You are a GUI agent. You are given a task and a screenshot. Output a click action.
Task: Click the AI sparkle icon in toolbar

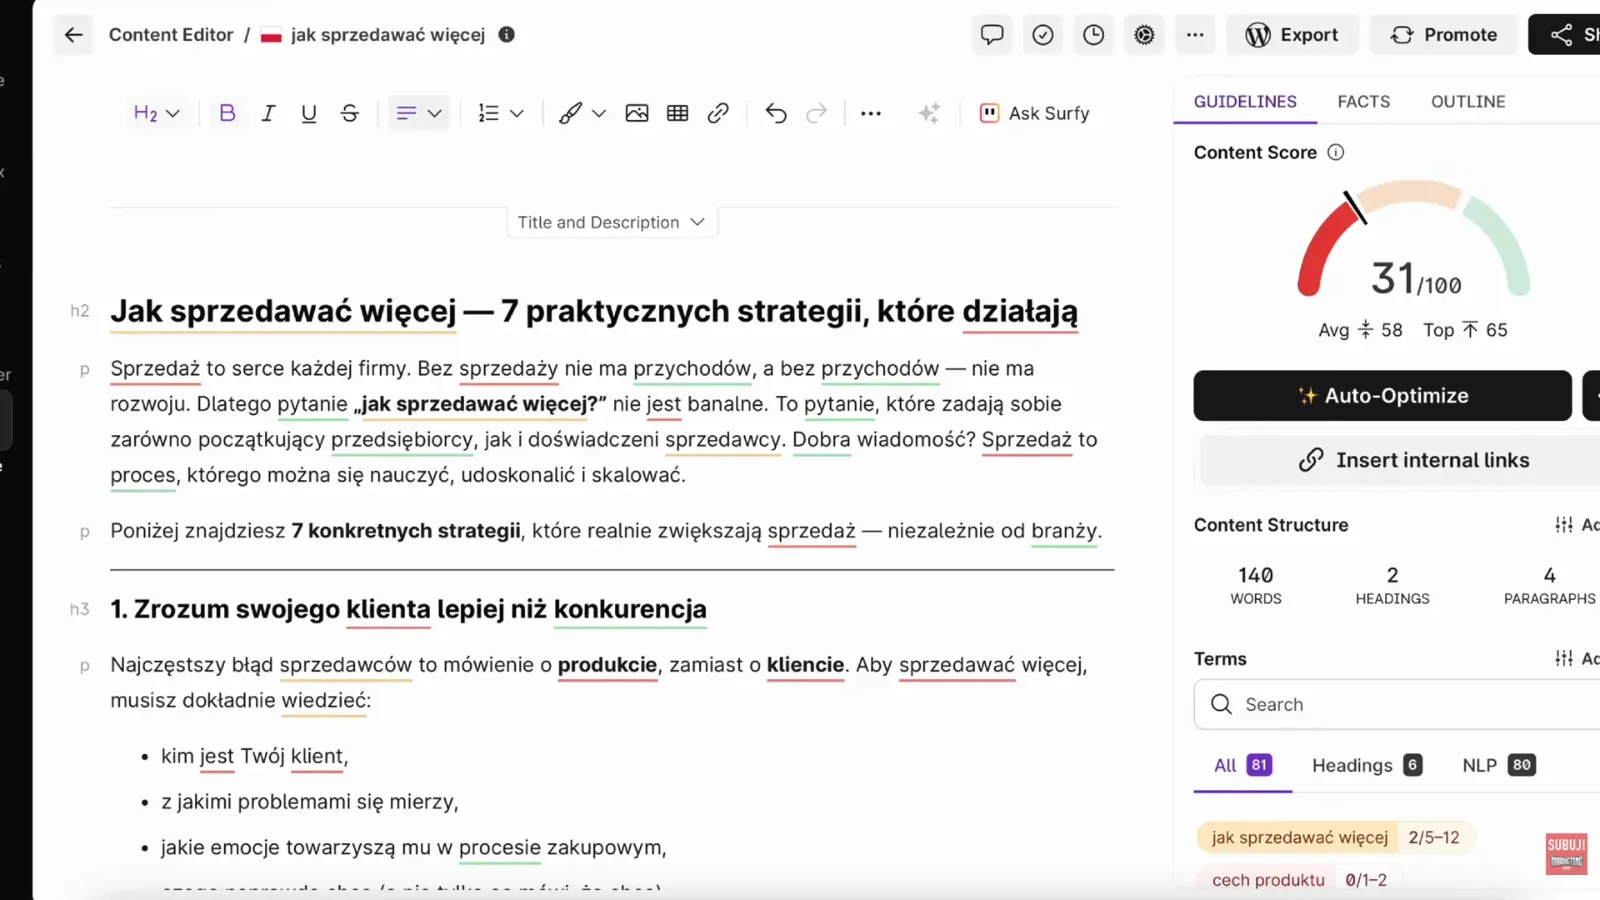[x=929, y=113]
